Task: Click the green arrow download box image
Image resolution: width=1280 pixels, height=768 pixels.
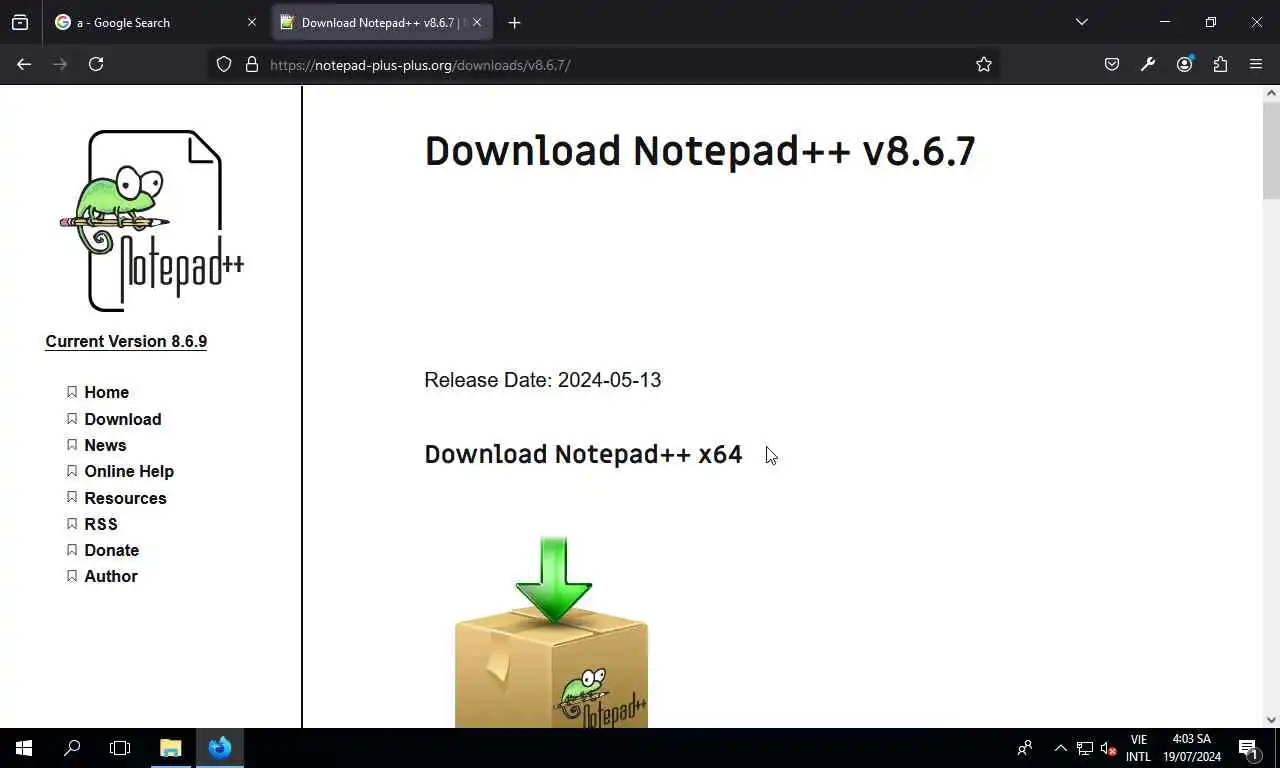Action: tap(552, 632)
